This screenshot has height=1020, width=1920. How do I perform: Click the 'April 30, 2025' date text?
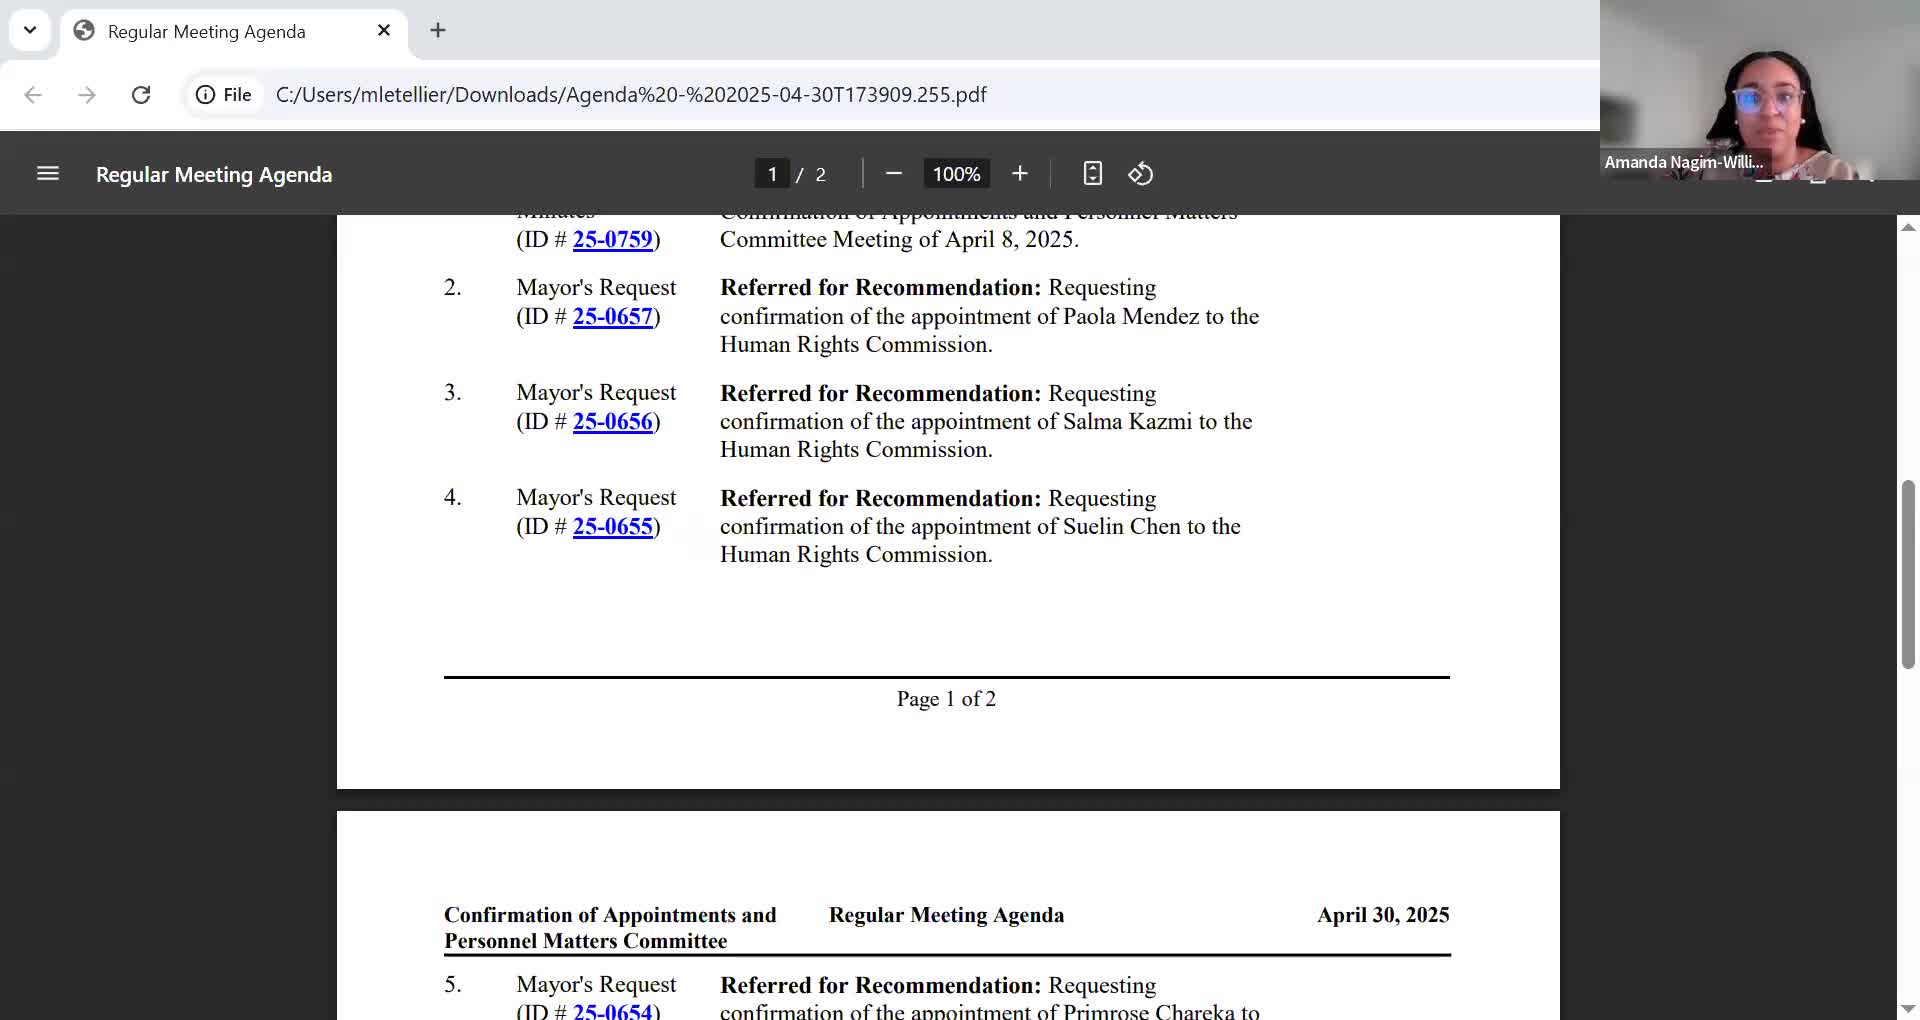pyautogui.click(x=1383, y=915)
